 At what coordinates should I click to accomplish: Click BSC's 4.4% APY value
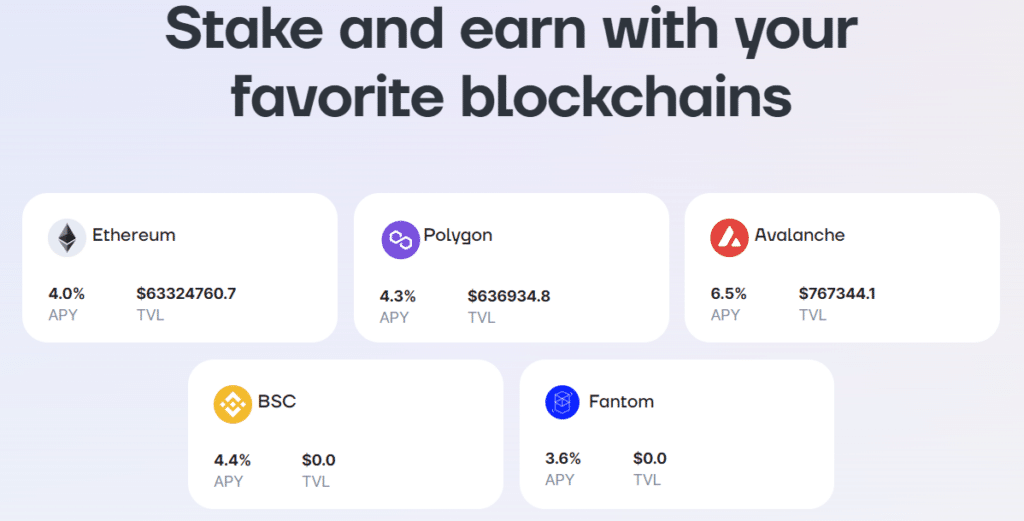232,460
